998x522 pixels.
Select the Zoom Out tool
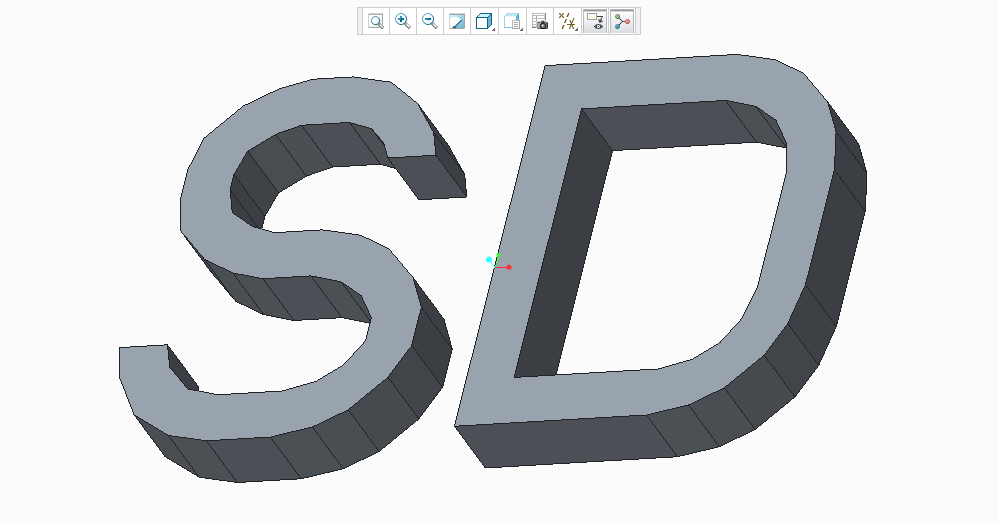click(430, 21)
